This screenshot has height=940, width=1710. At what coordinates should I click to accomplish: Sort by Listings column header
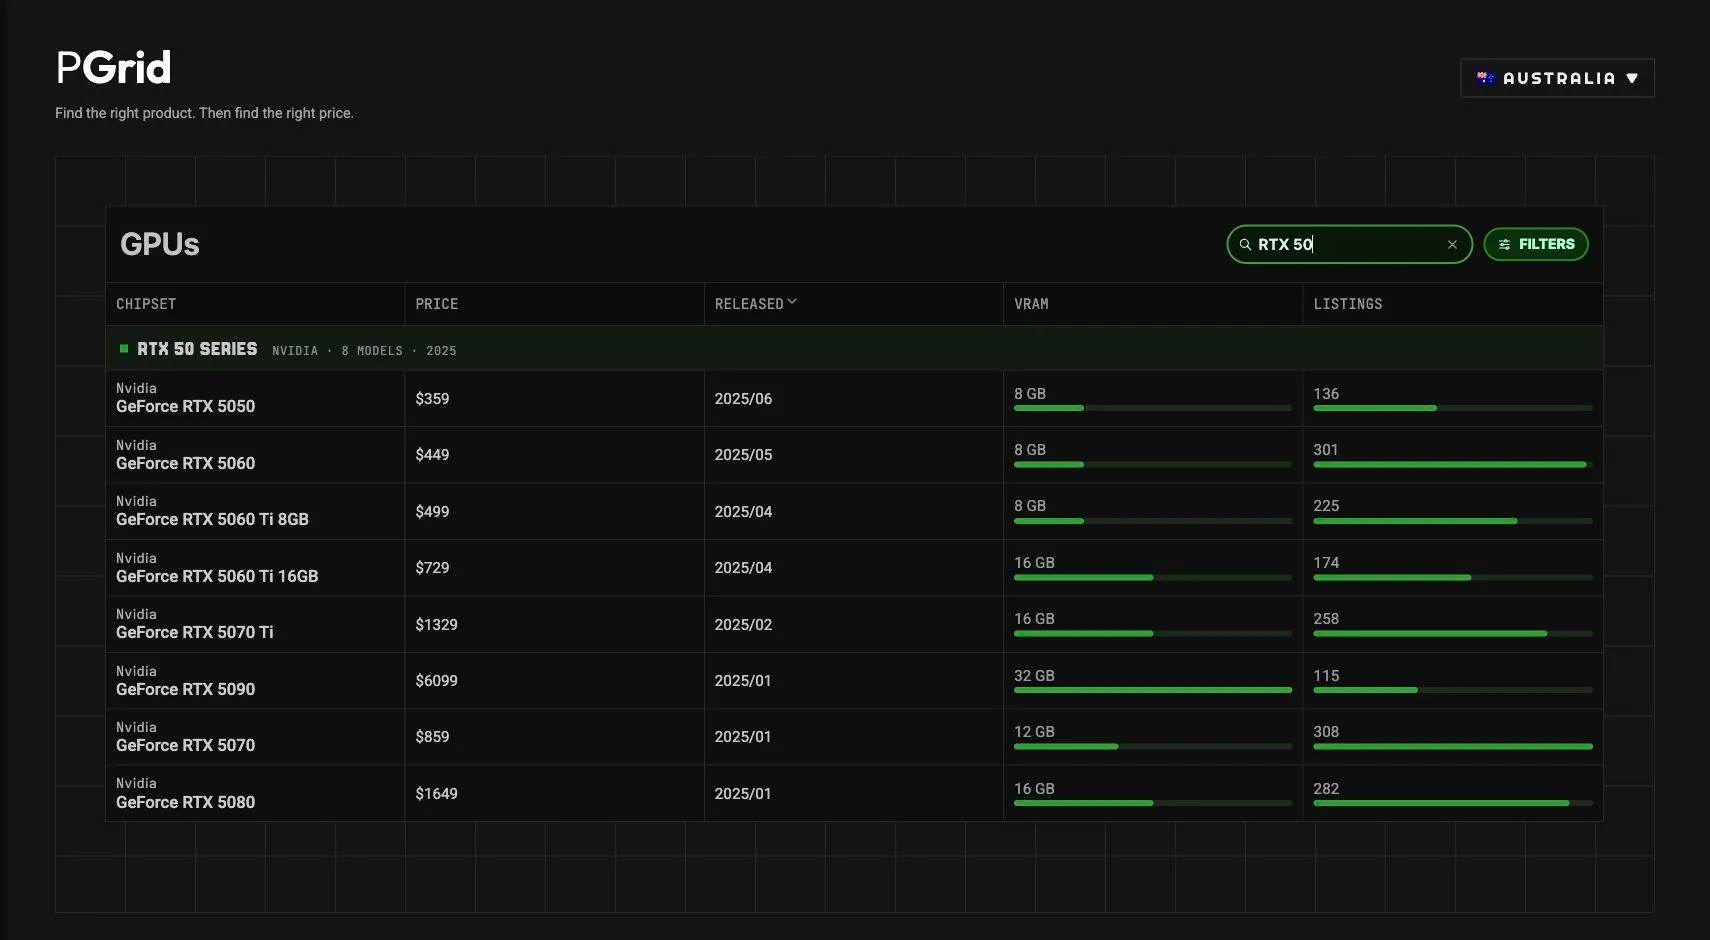pos(1348,304)
